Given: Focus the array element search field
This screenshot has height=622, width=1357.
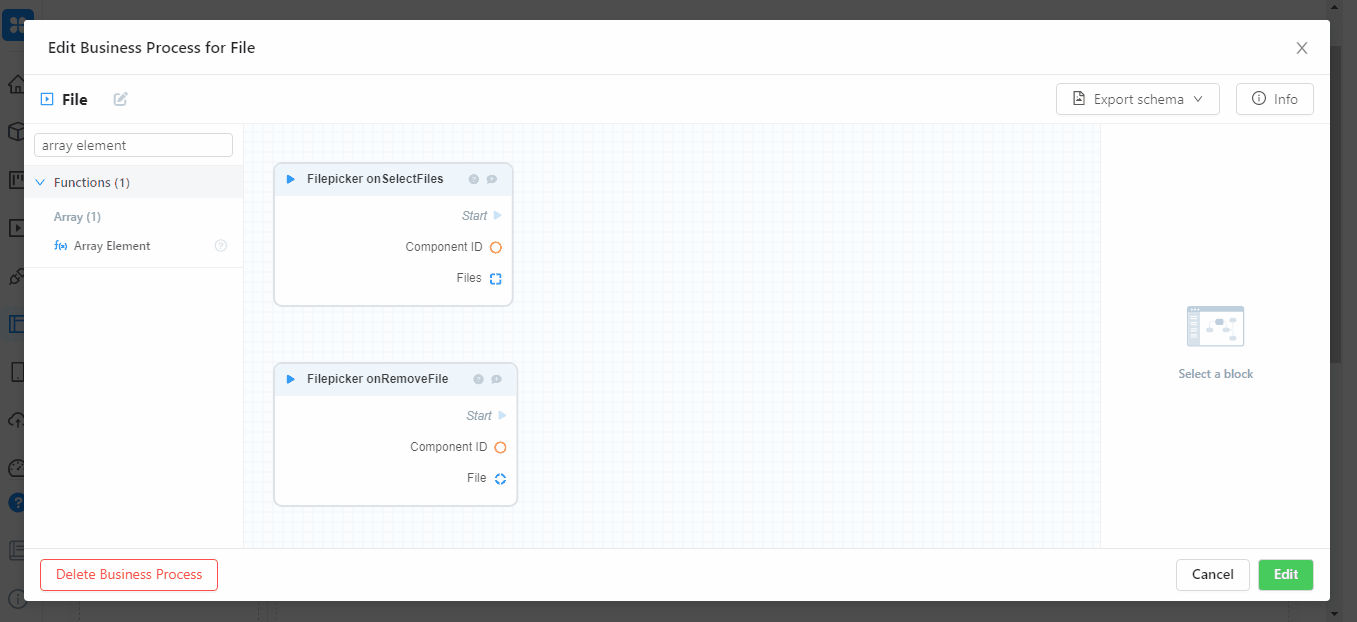Looking at the screenshot, I should tap(133, 145).
